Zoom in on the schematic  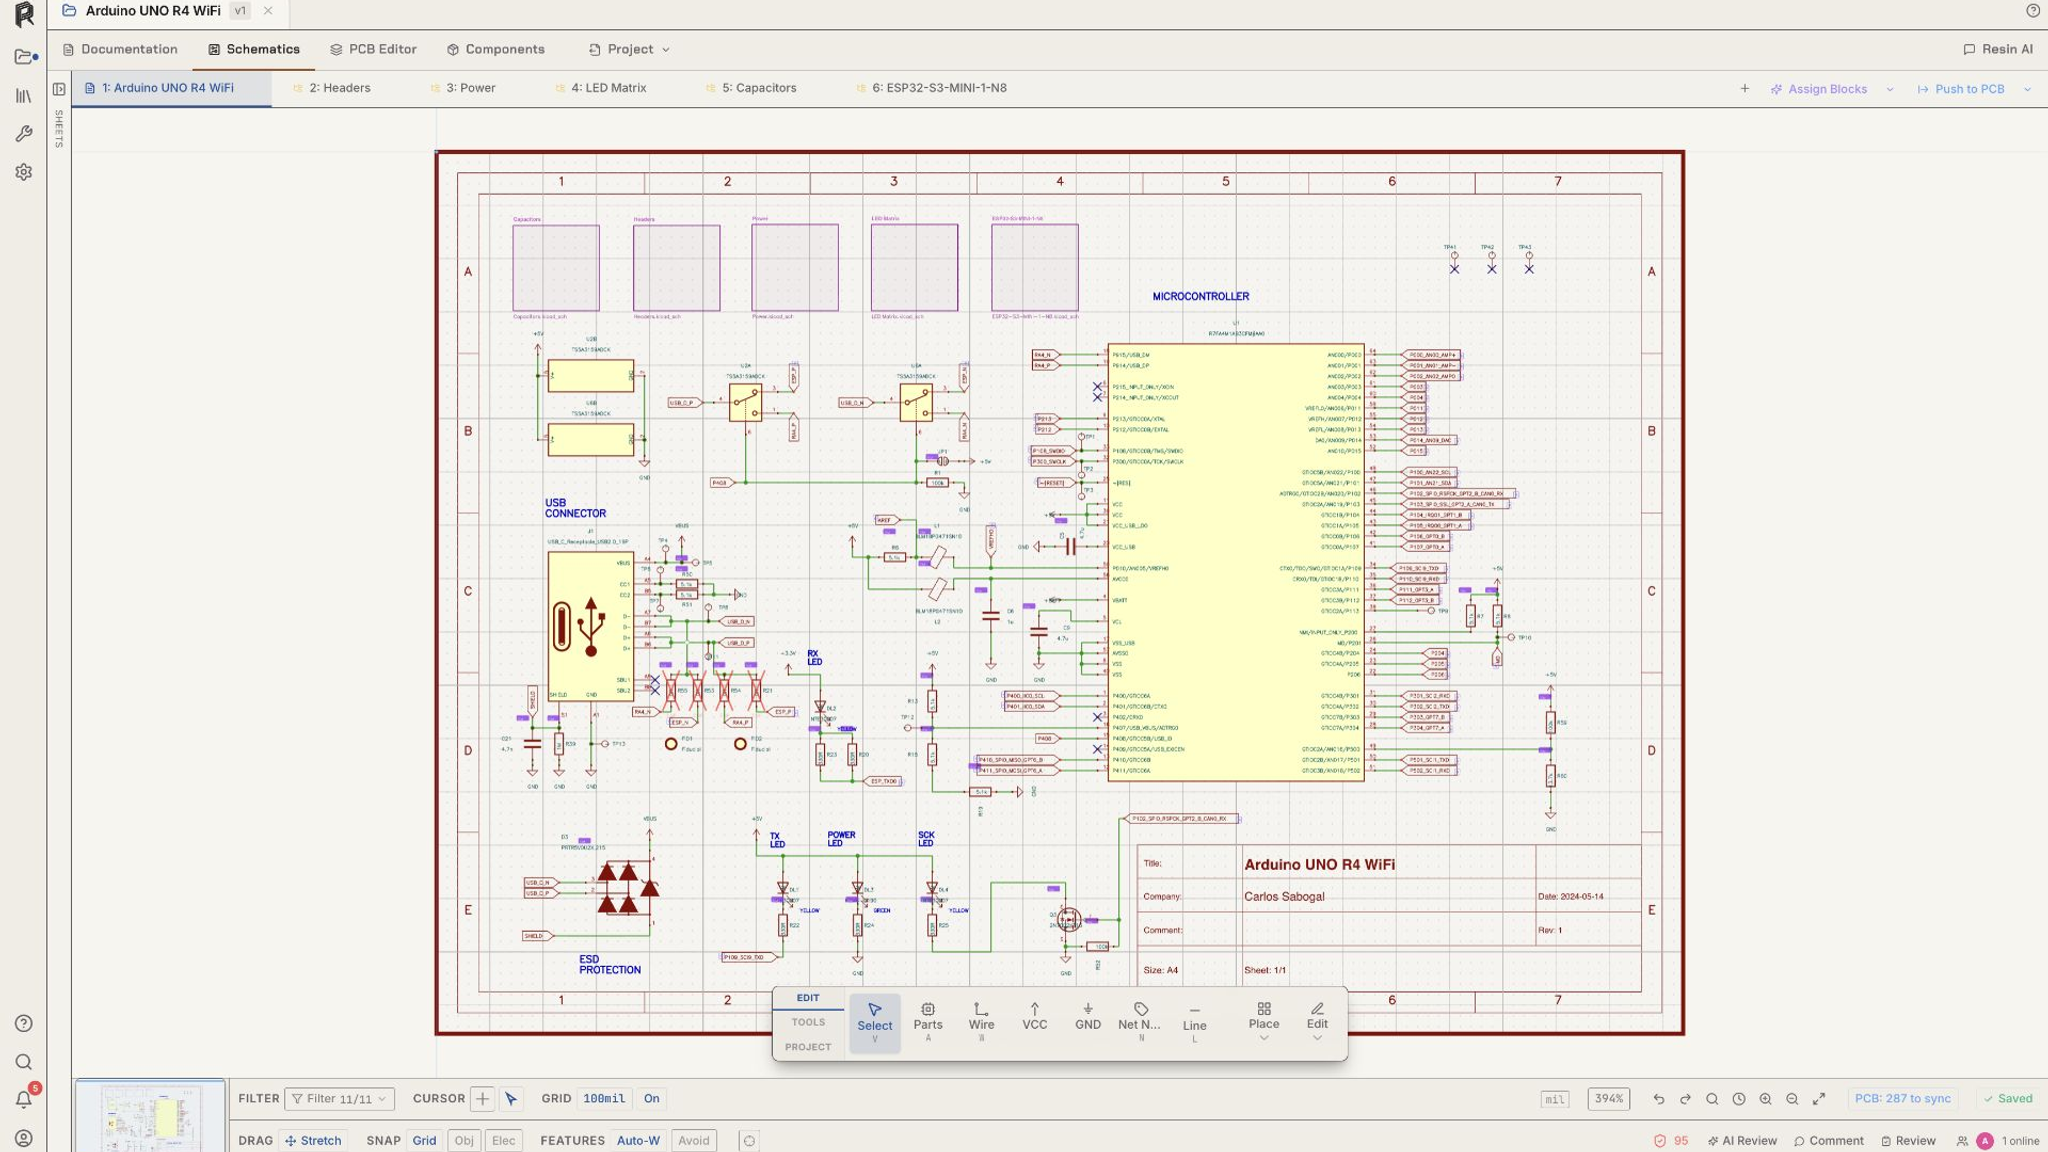pyautogui.click(x=1765, y=1099)
